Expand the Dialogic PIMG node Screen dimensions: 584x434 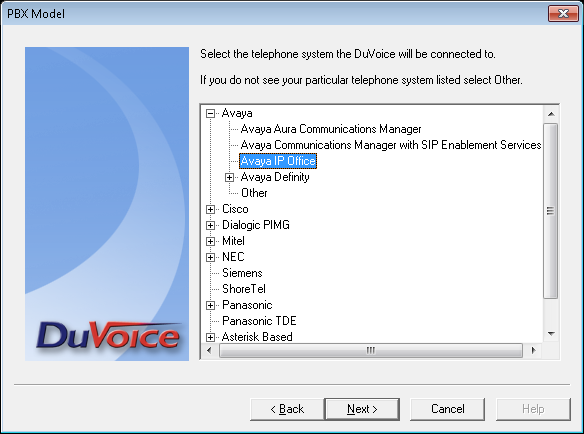210,225
